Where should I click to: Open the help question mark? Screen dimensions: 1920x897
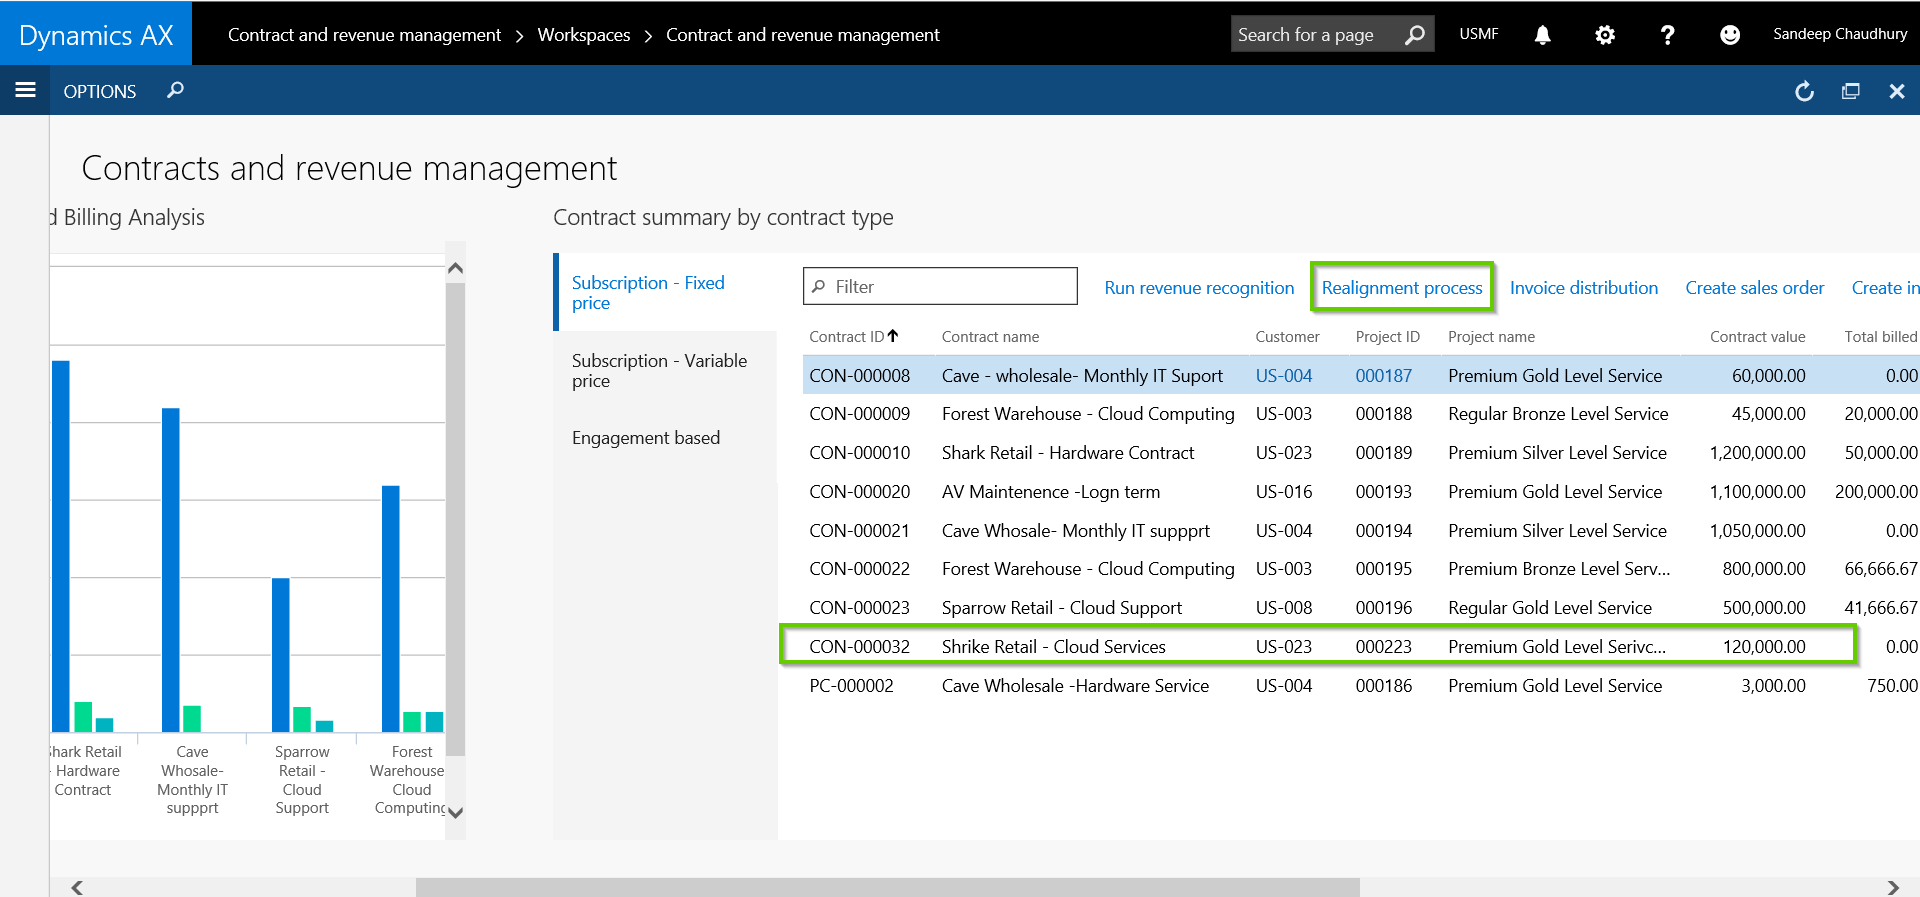(1667, 35)
